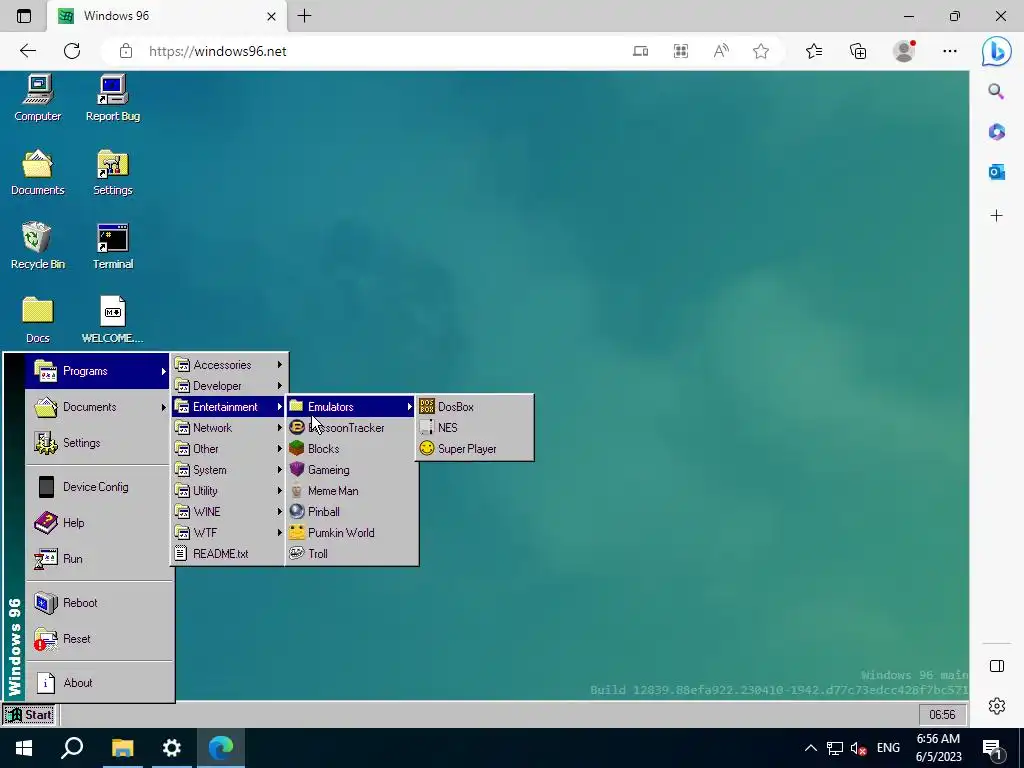The width and height of the screenshot is (1024, 768).
Task: Open the Computer desktop icon
Action: pyautogui.click(x=37, y=98)
